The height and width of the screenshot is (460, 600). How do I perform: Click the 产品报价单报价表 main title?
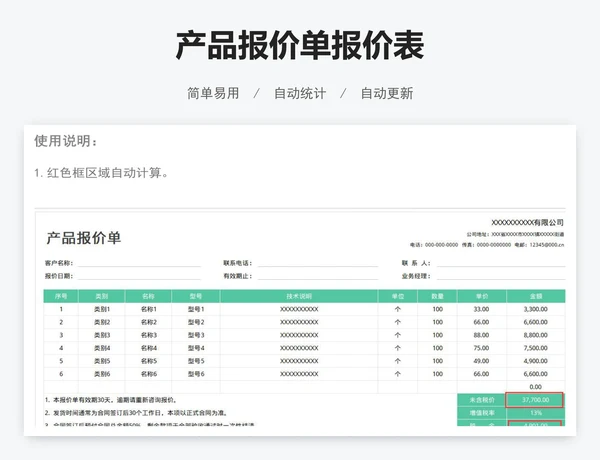point(300,46)
